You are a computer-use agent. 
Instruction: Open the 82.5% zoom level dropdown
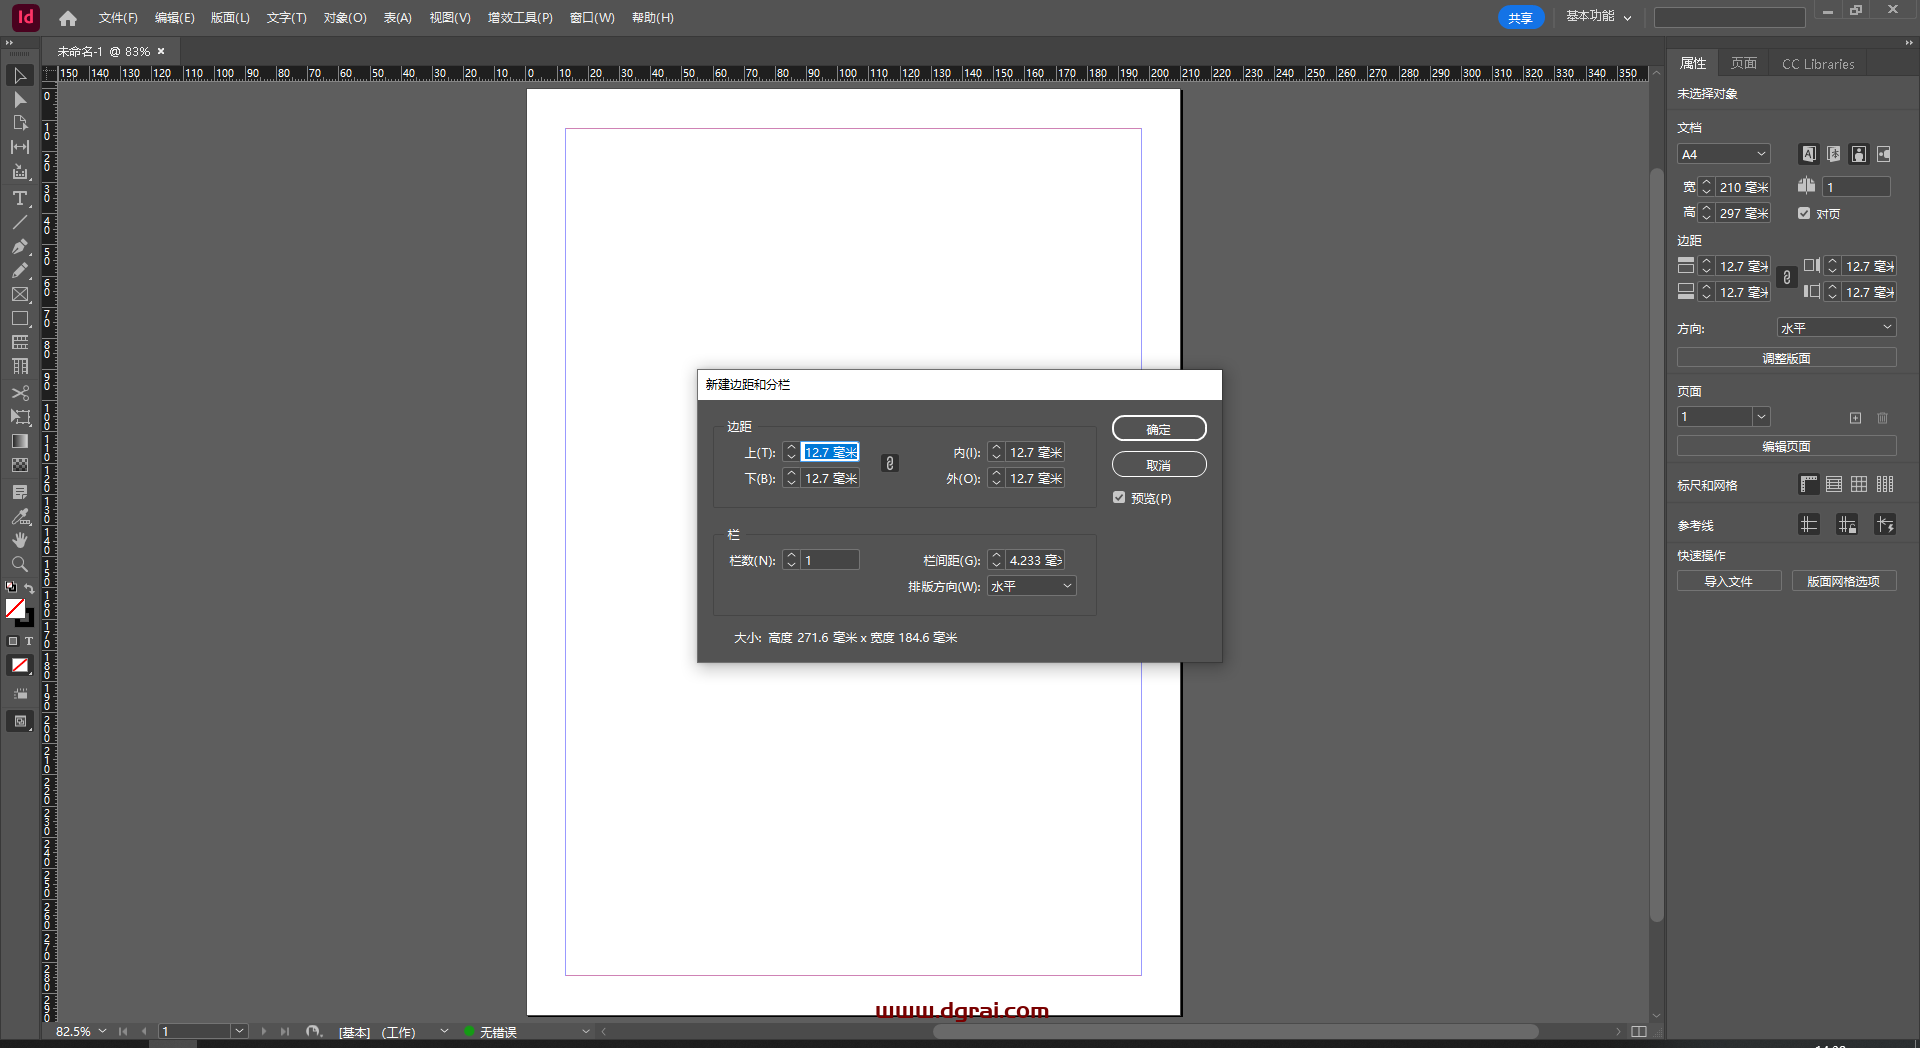(x=102, y=1032)
